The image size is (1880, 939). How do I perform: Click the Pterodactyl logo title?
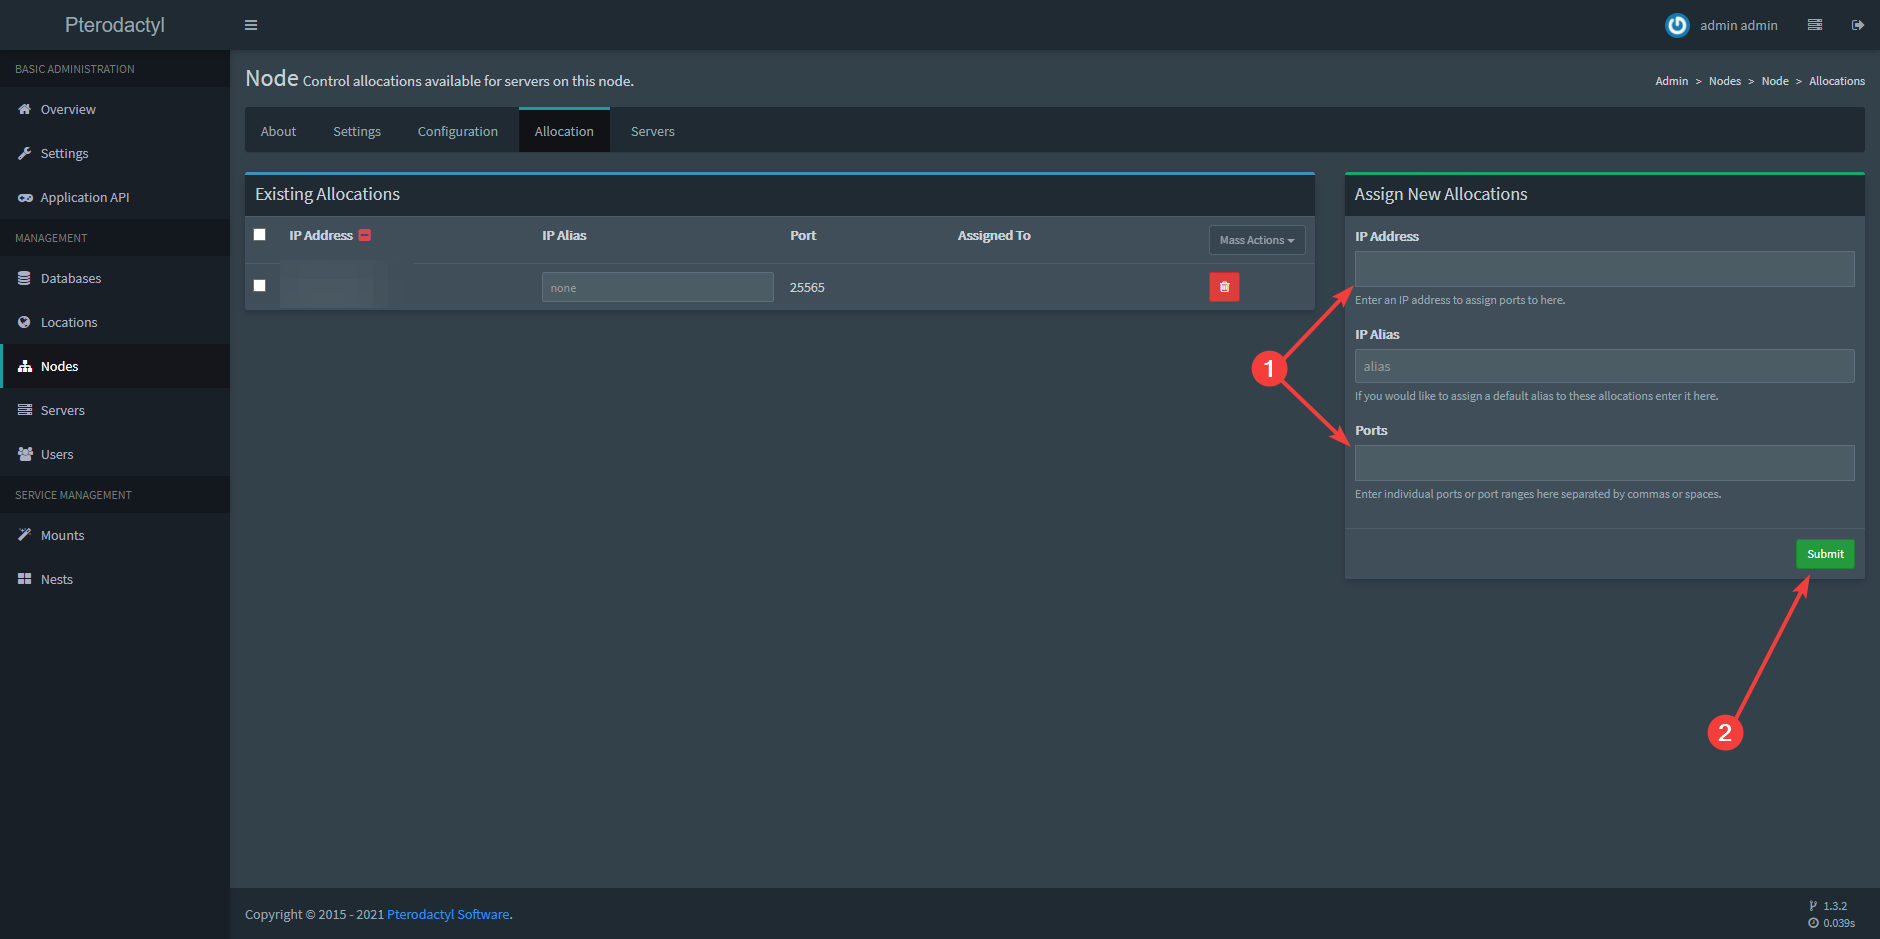tap(115, 25)
